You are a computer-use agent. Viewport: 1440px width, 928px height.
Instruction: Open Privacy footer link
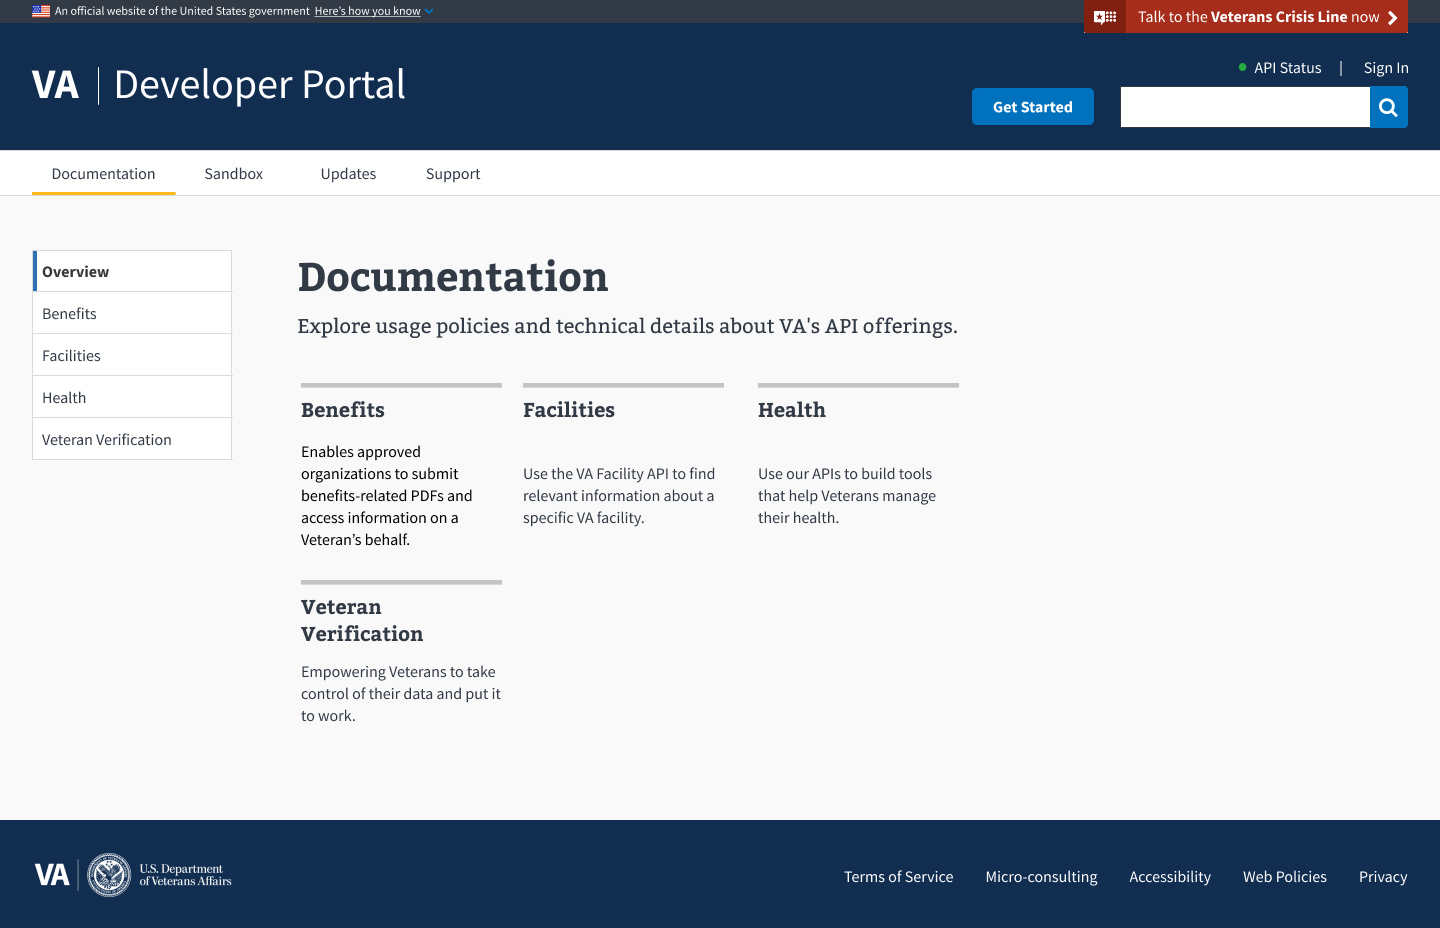1383,877
